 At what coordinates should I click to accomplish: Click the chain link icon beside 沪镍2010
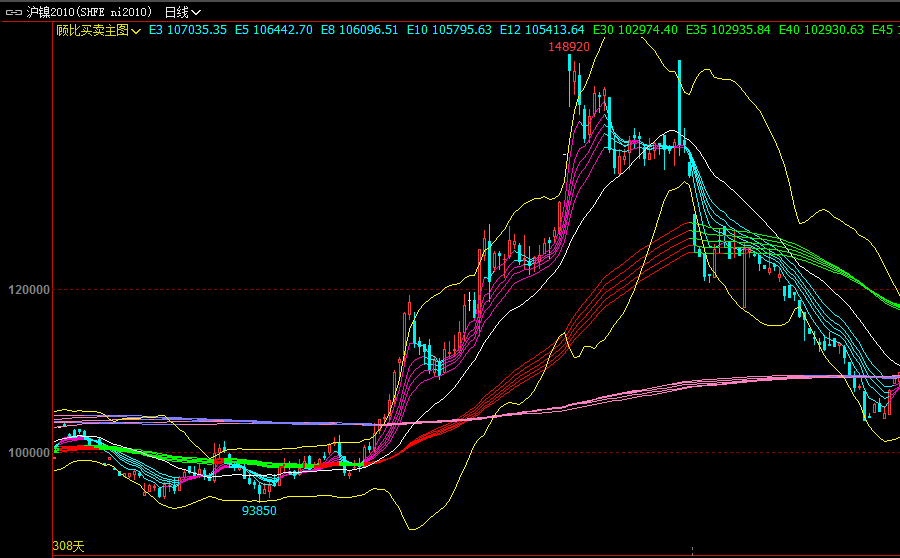click(14, 12)
